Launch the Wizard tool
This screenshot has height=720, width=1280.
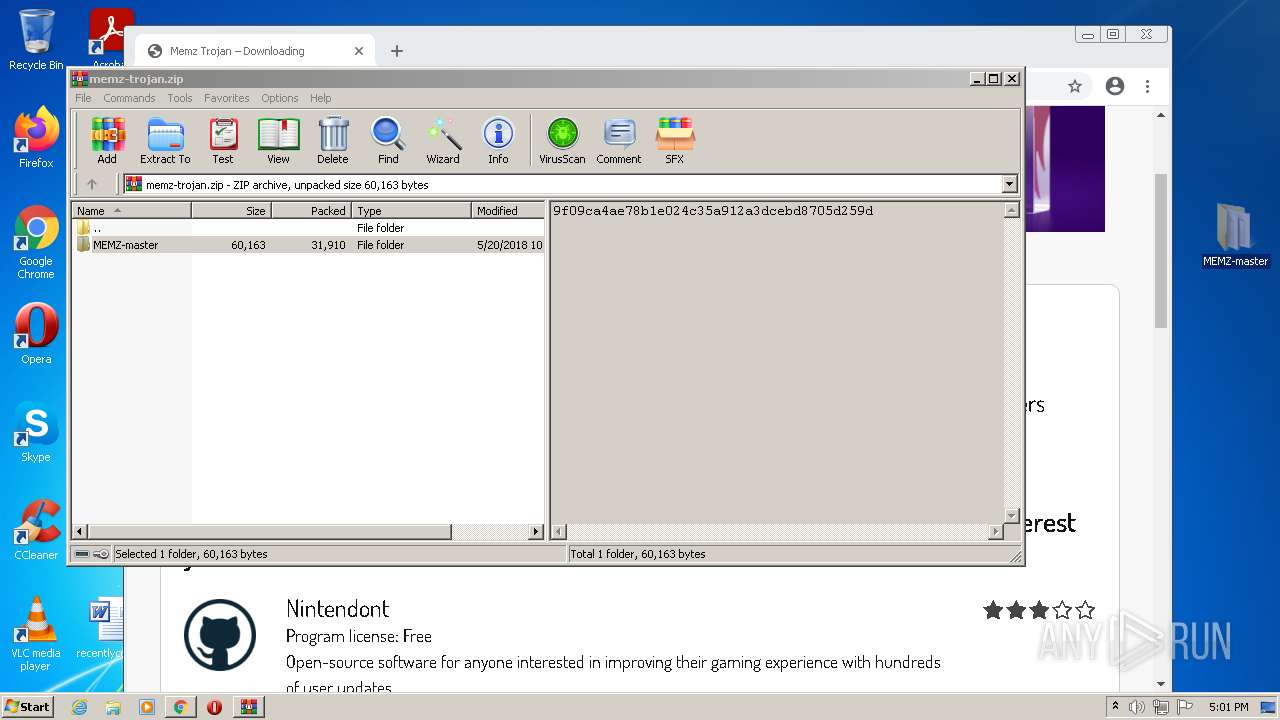(443, 140)
